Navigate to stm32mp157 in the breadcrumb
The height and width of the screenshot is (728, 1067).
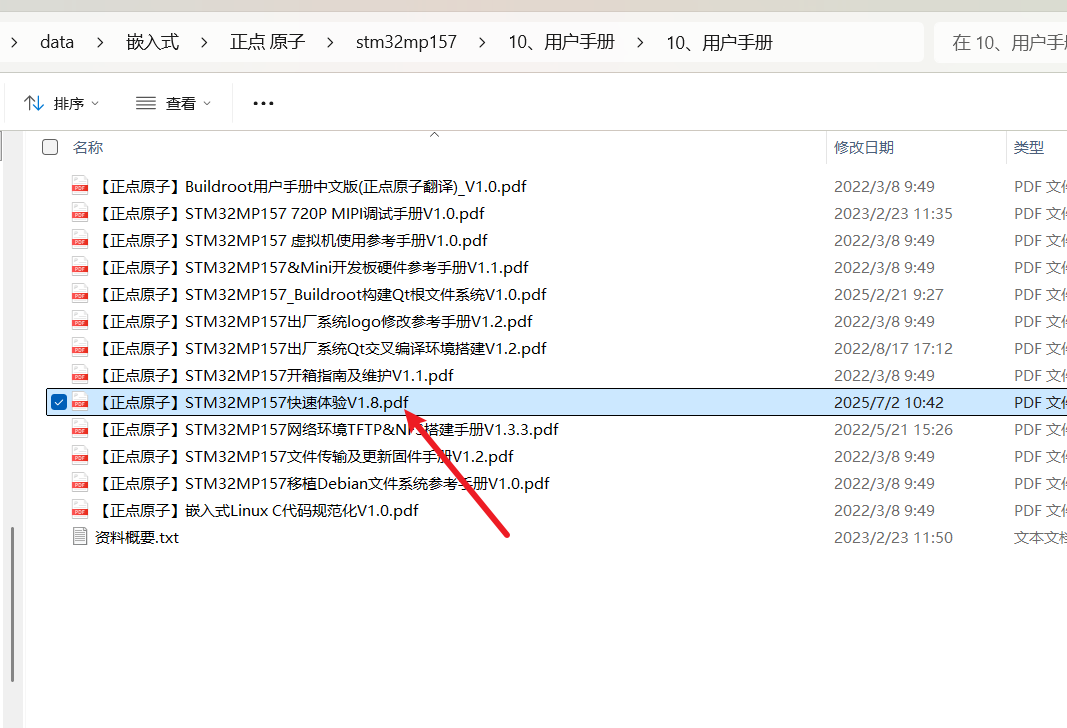(x=406, y=42)
